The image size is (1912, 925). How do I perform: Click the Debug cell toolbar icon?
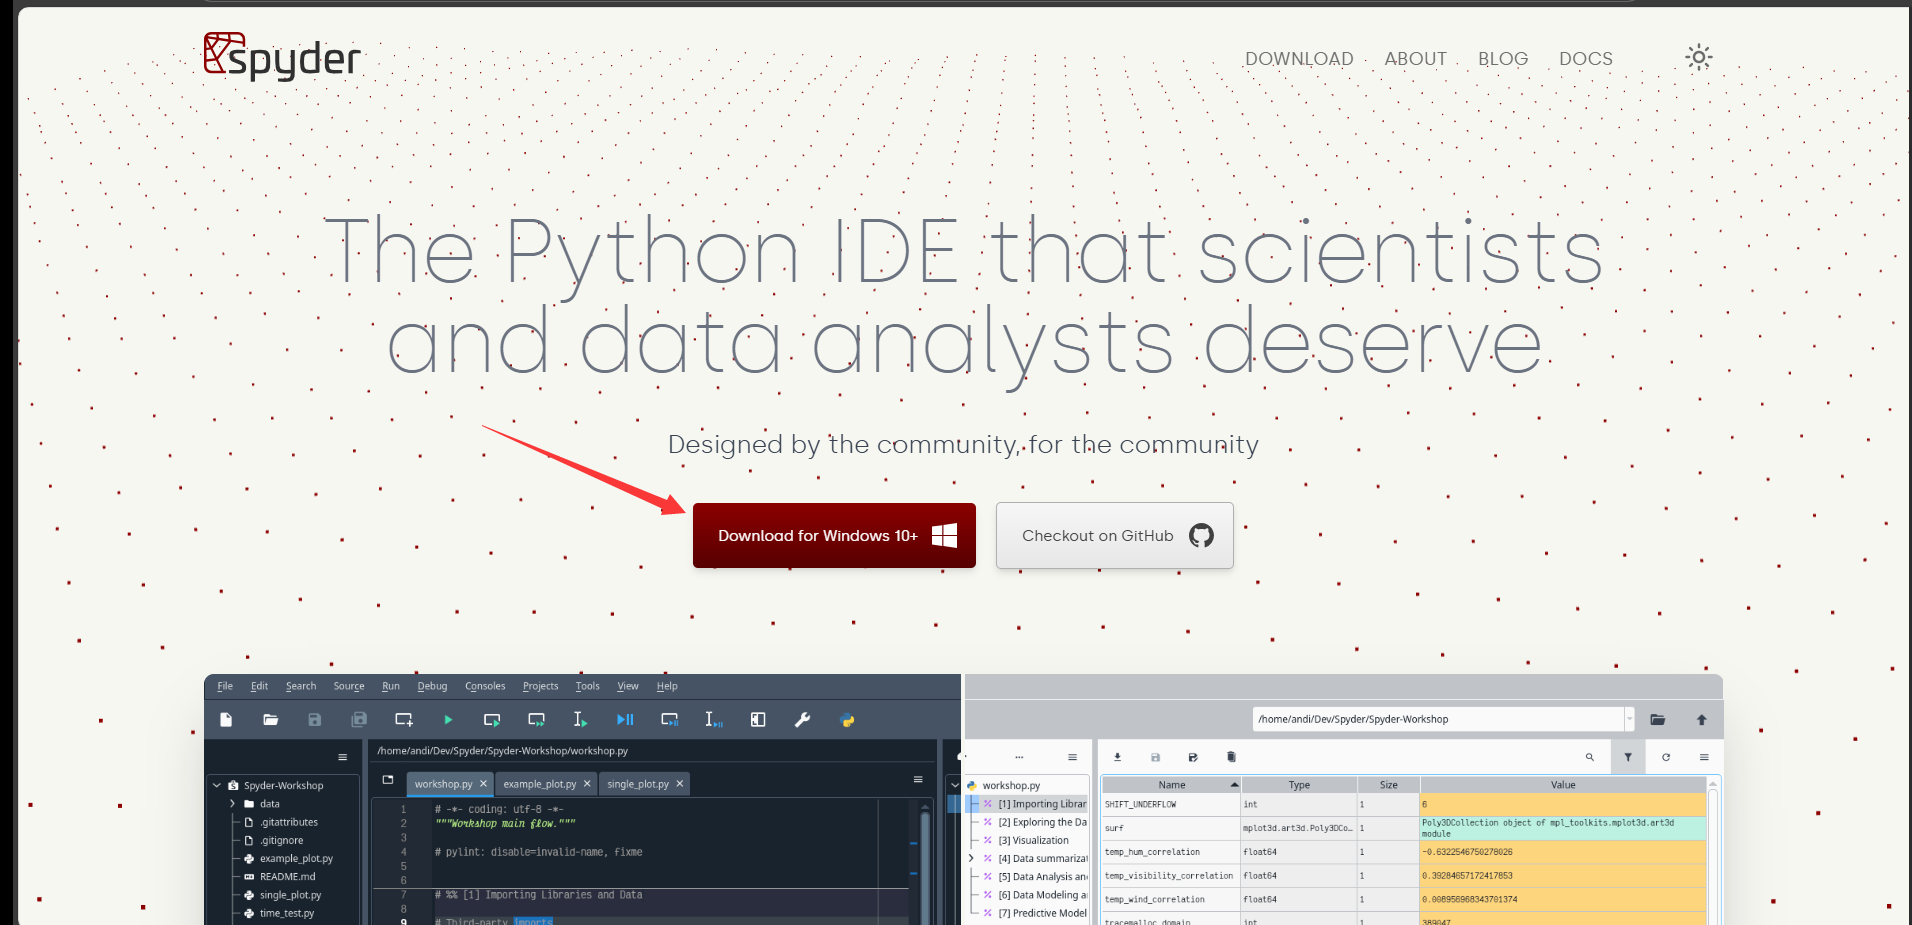point(670,719)
